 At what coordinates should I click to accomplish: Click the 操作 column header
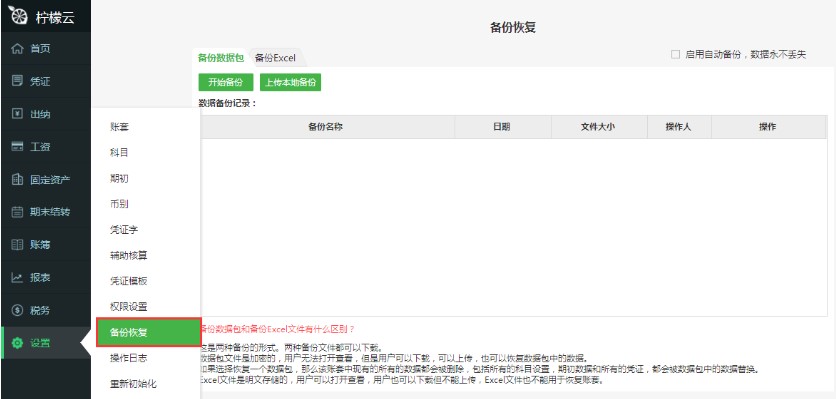pyautogui.click(x=768, y=127)
